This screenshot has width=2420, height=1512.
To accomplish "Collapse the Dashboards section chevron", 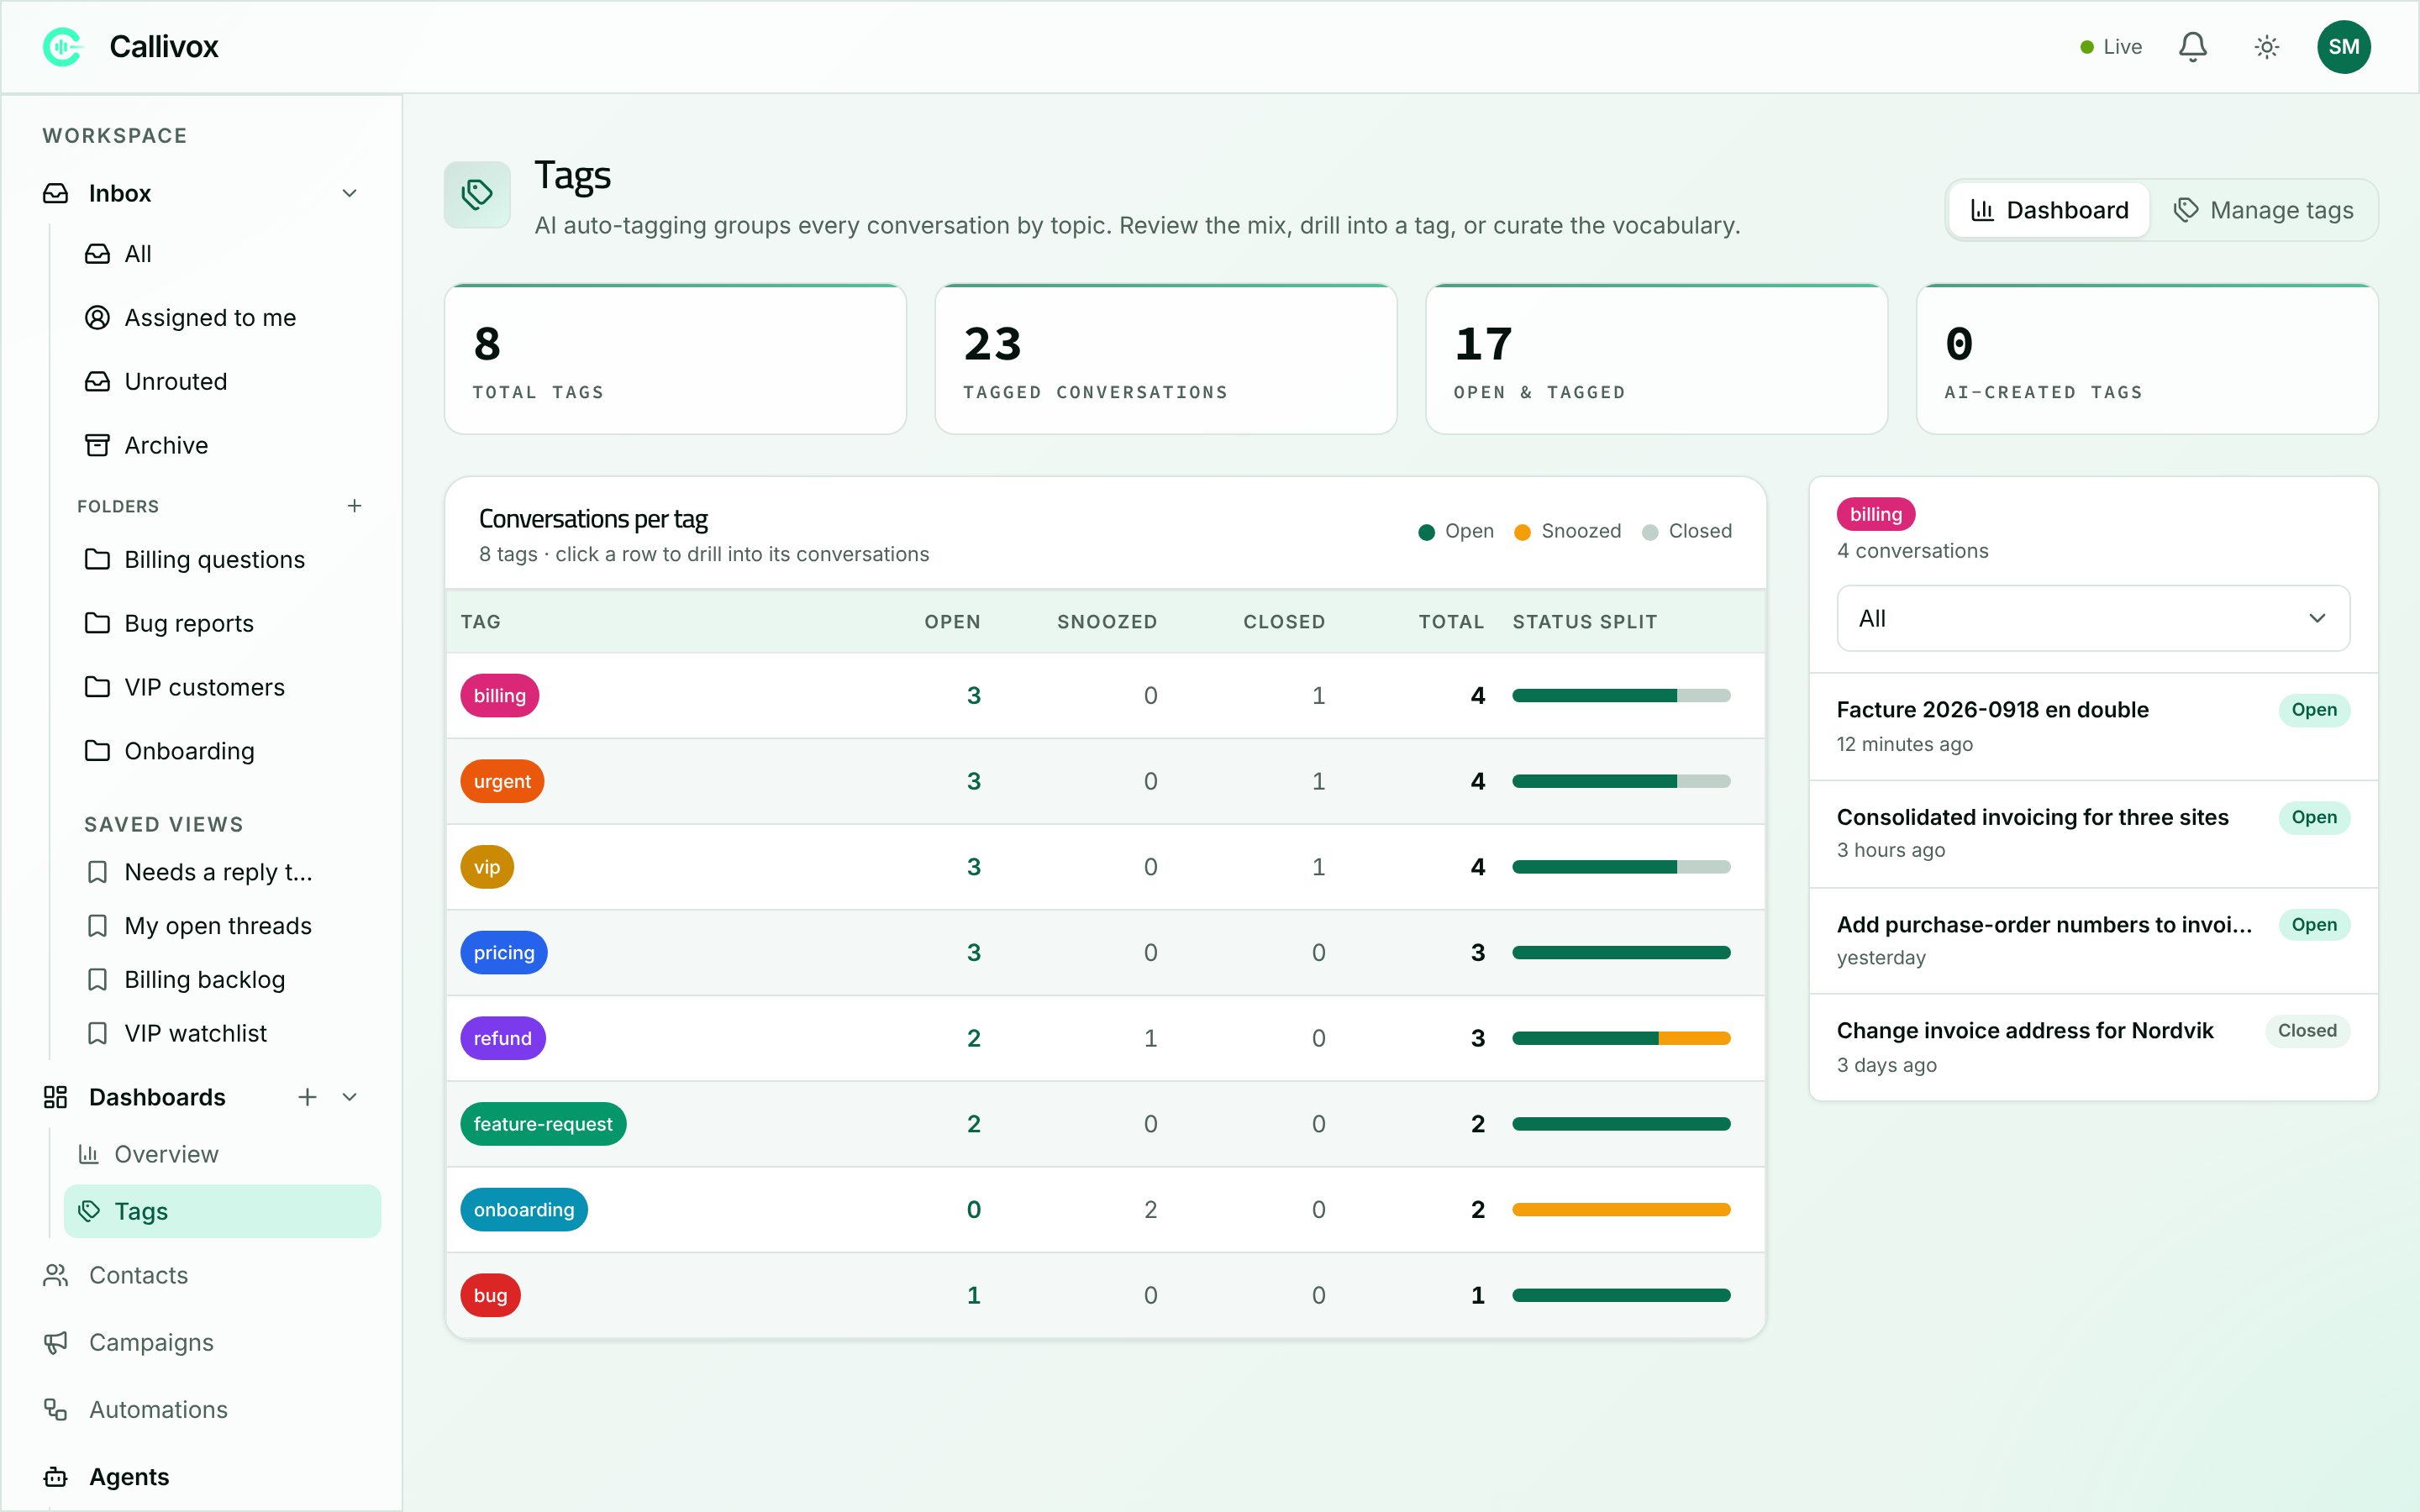I will tap(349, 1097).
